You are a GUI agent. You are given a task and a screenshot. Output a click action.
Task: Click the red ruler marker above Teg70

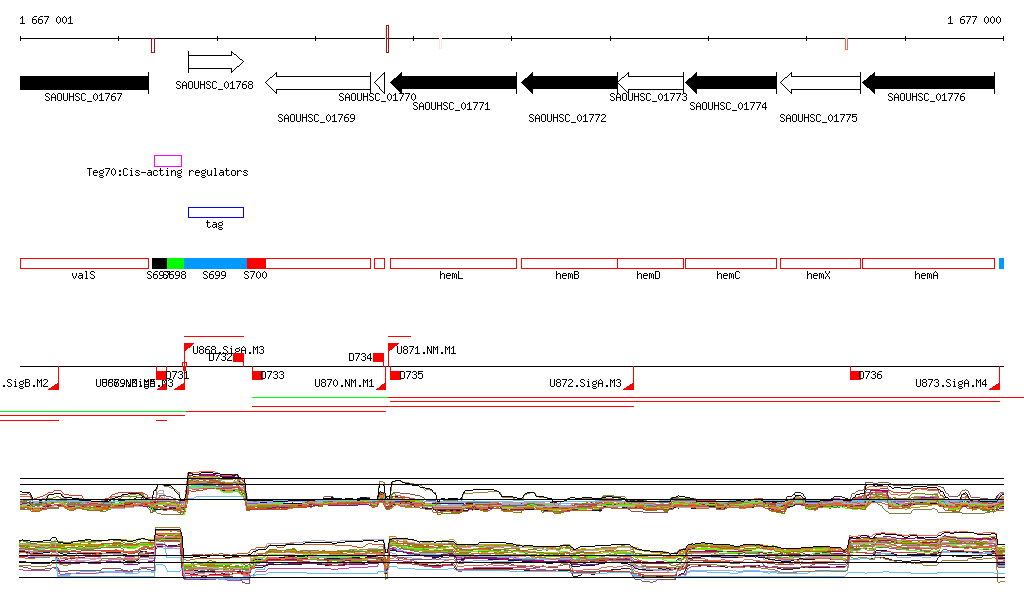coord(153,46)
